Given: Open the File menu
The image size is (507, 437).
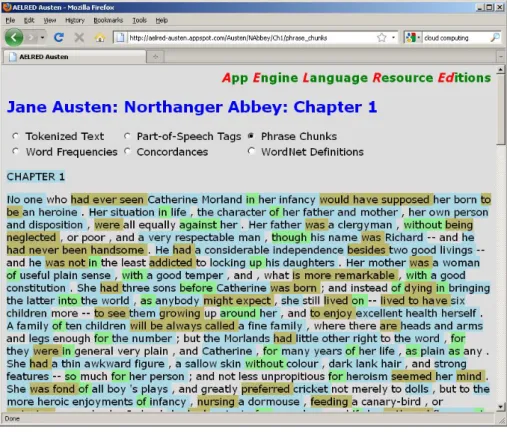Looking at the screenshot, I should (x=10, y=20).
